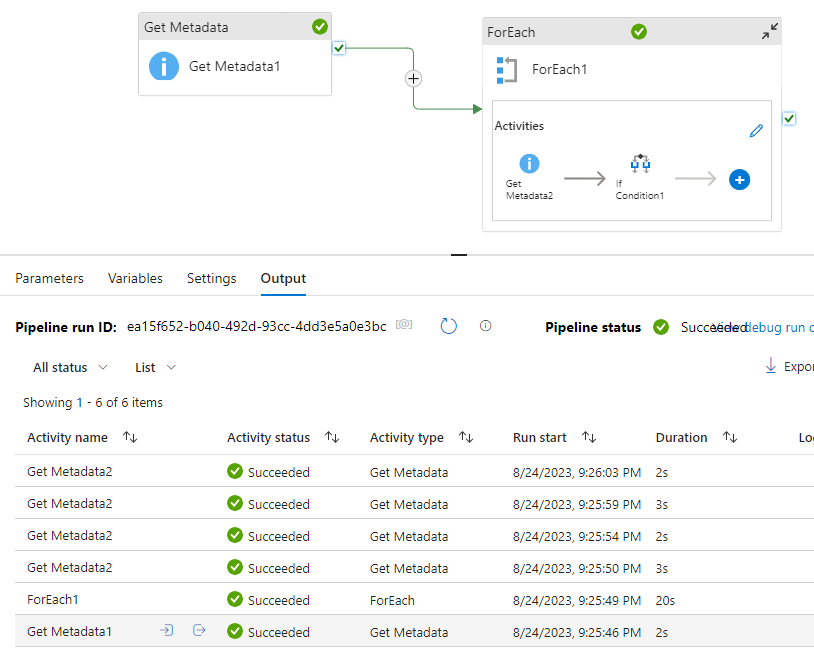This screenshot has height=655, width=814.
Task: Click the ForEach1 row activity name
Action: (52, 599)
